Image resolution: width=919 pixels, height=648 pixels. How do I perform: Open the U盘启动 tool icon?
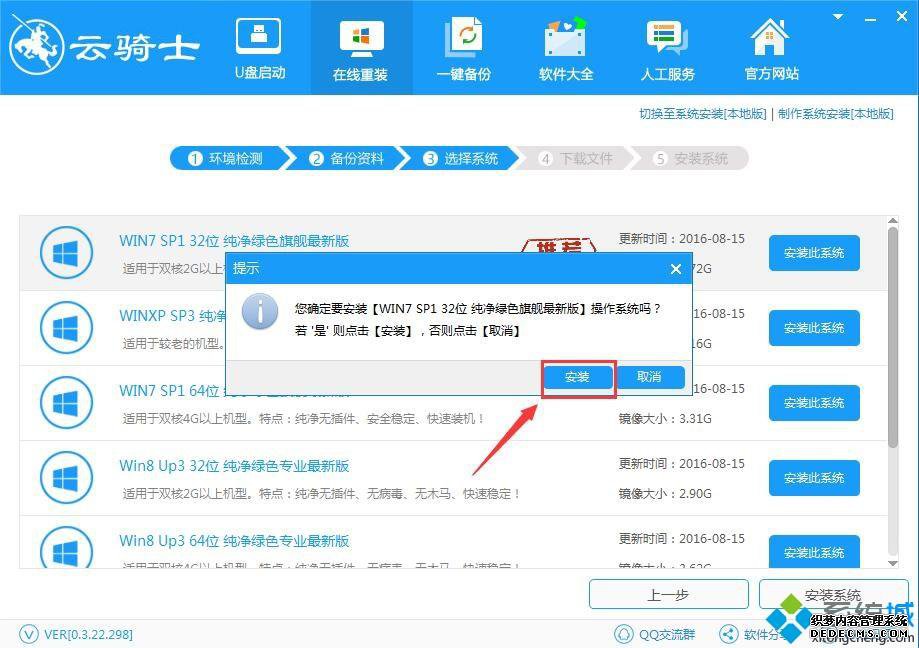pyautogui.click(x=258, y=36)
